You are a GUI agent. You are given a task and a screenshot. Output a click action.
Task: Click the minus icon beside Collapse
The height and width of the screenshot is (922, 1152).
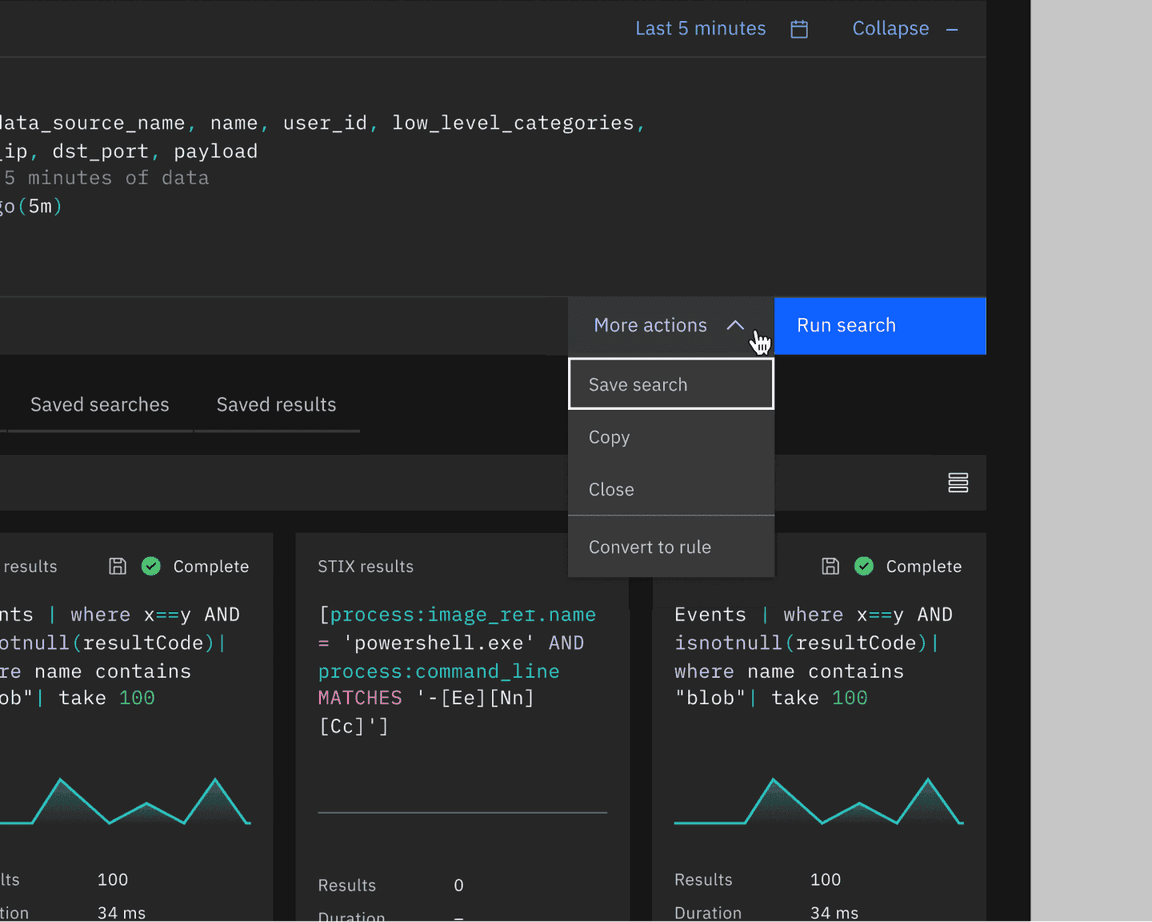(x=952, y=29)
